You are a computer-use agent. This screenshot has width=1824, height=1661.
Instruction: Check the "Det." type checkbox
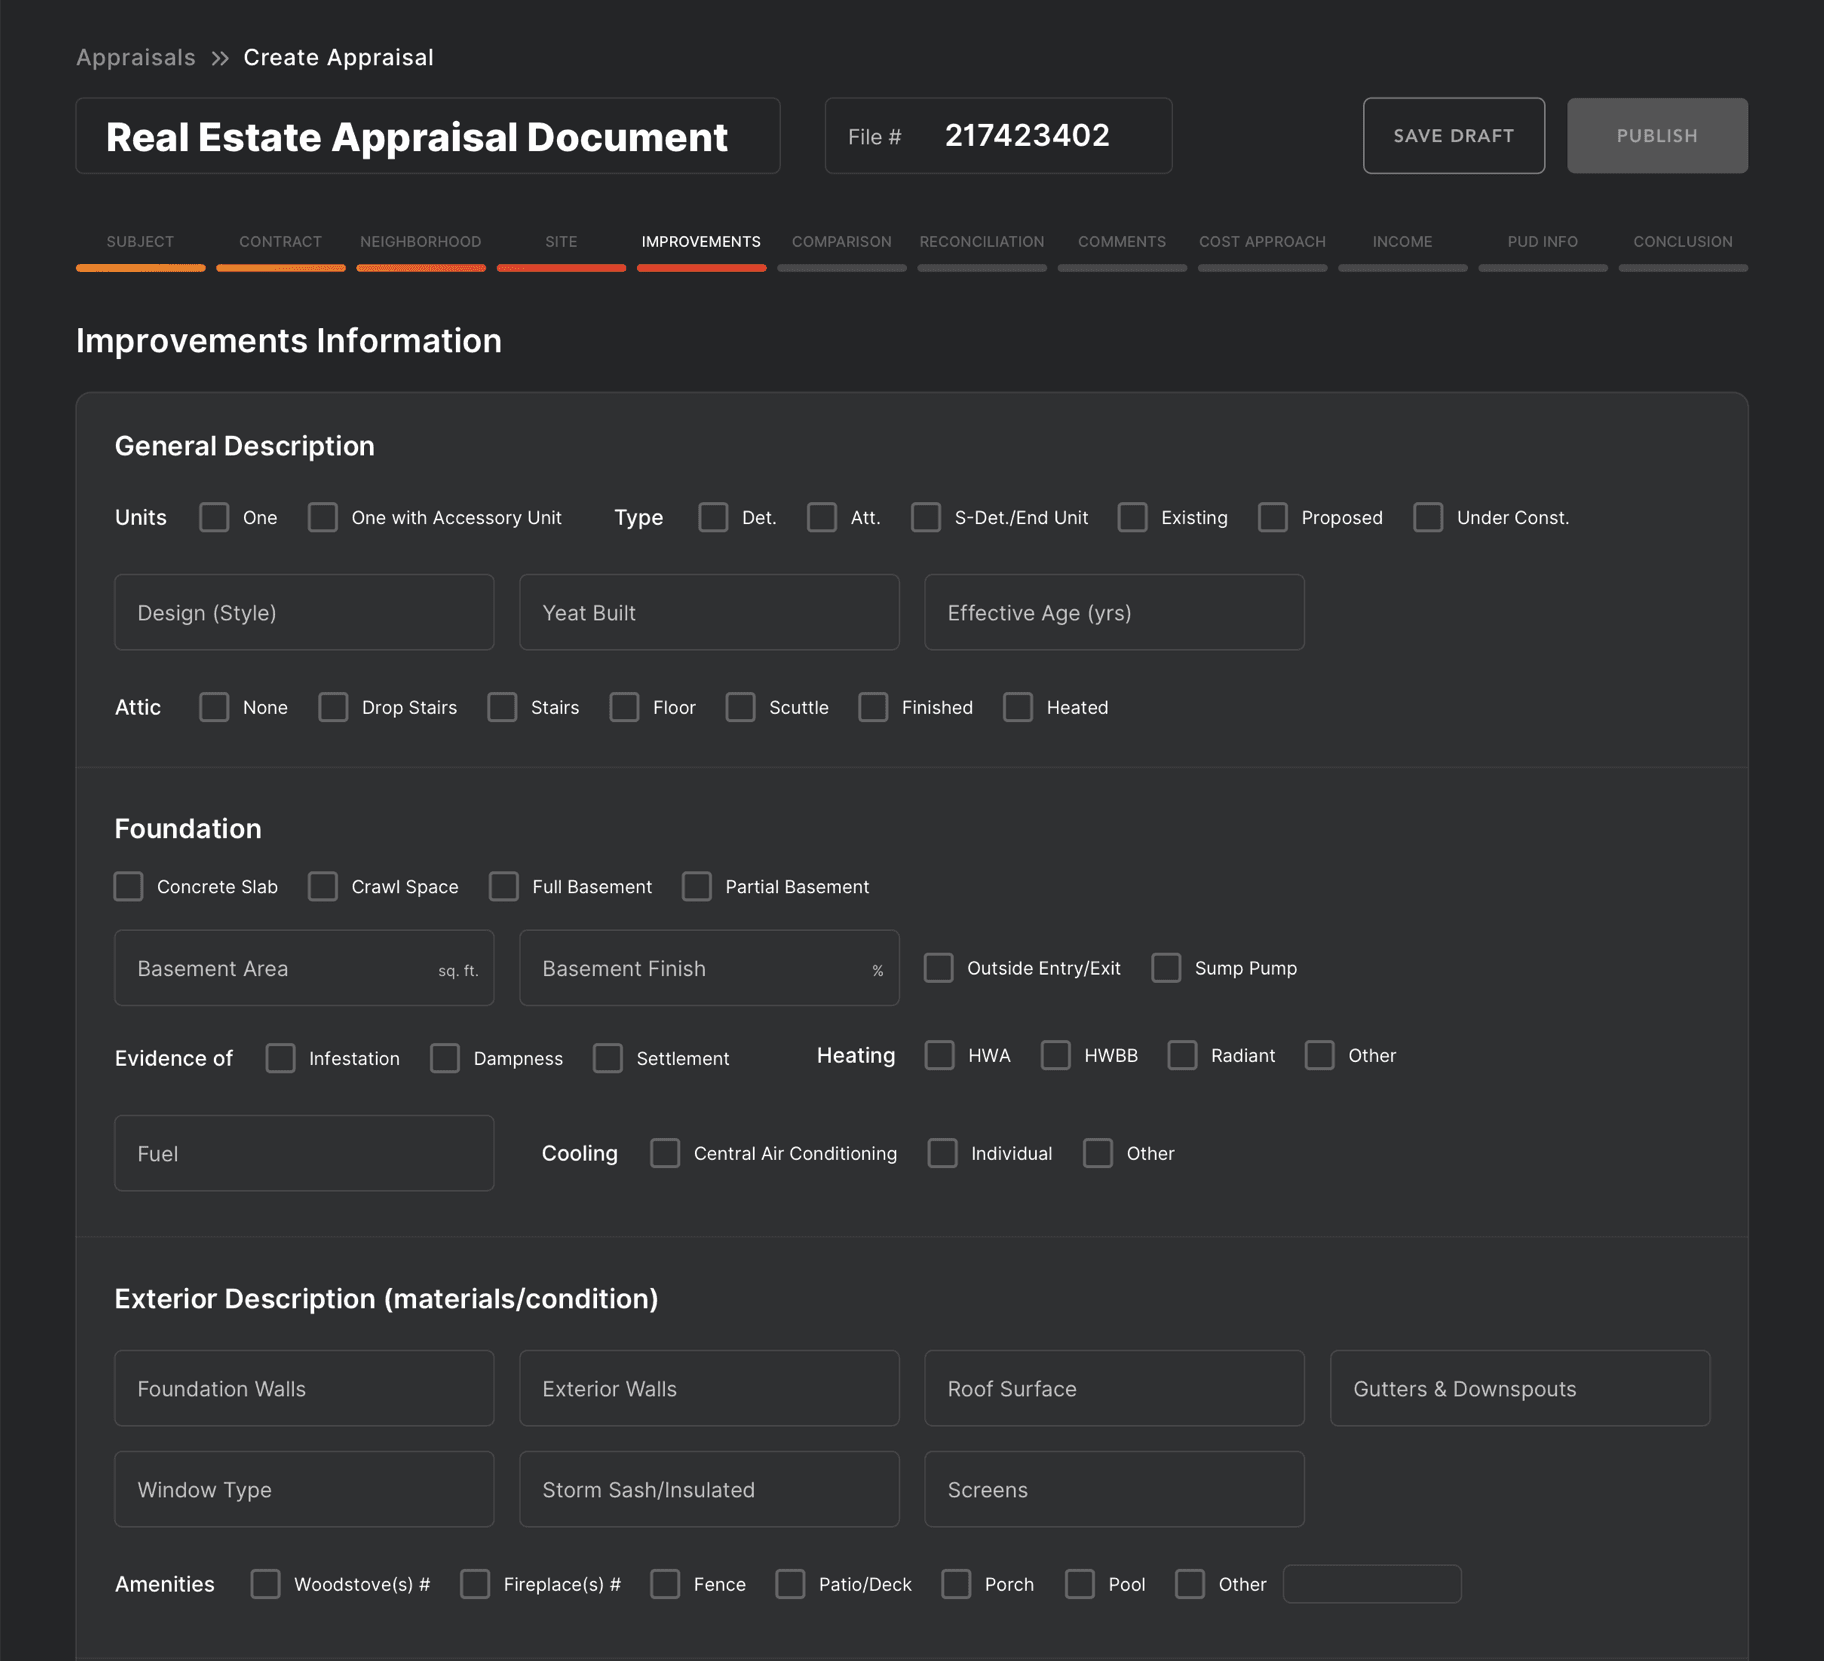(713, 517)
